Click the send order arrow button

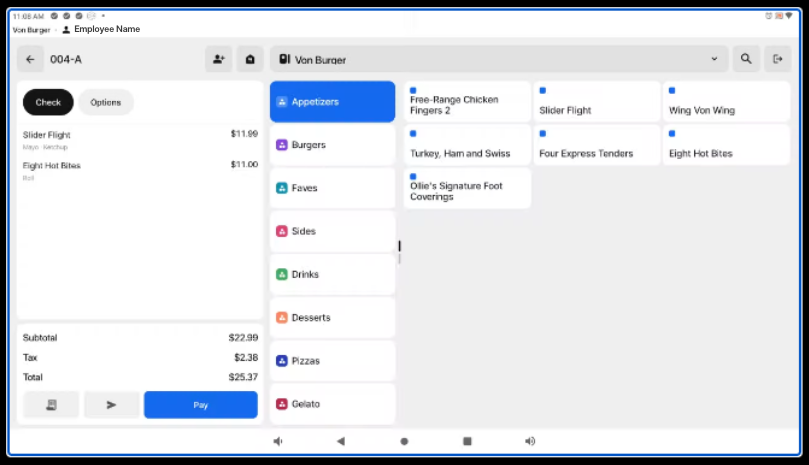pos(111,405)
